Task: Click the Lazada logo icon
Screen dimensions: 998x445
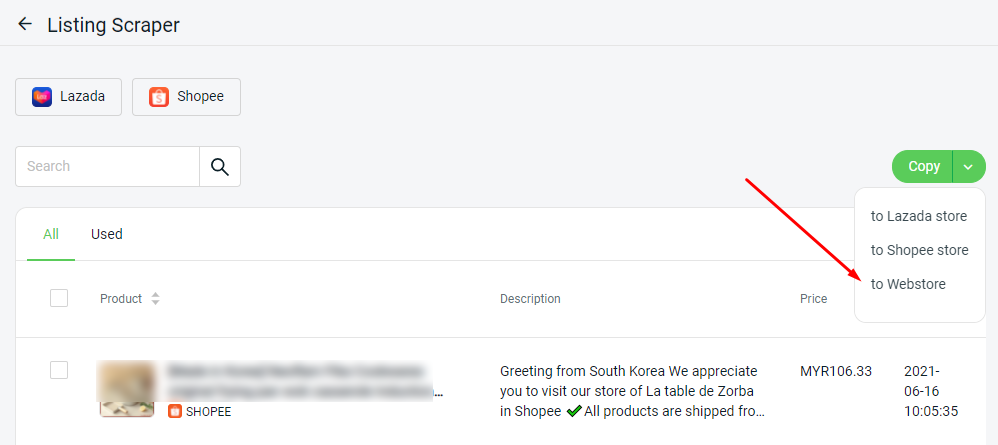Action: click(42, 97)
